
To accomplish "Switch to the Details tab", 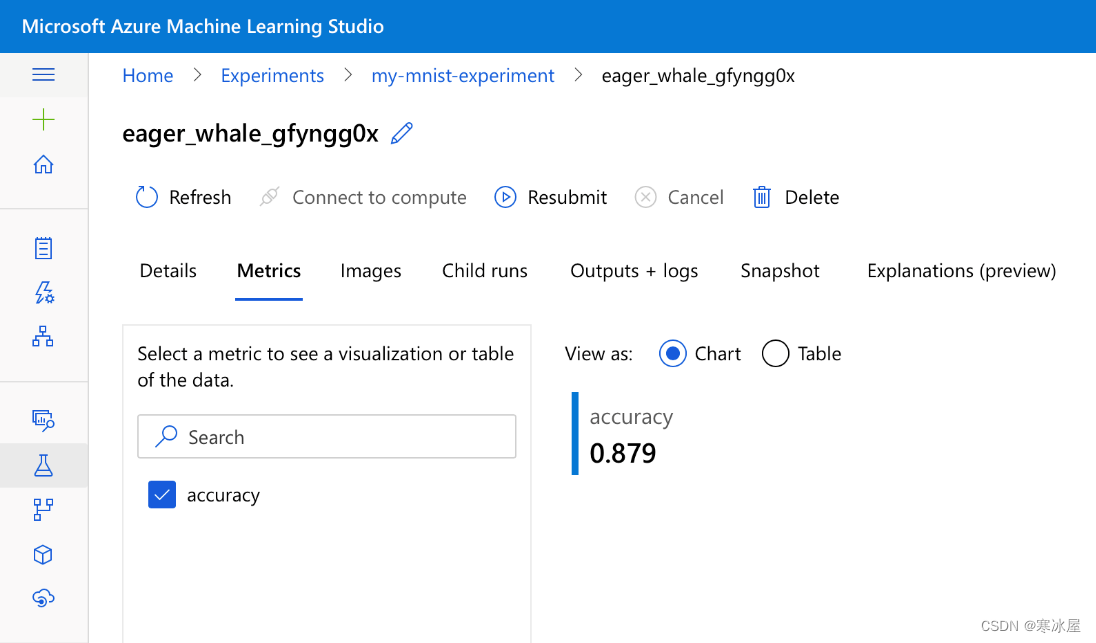I will coord(168,270).
